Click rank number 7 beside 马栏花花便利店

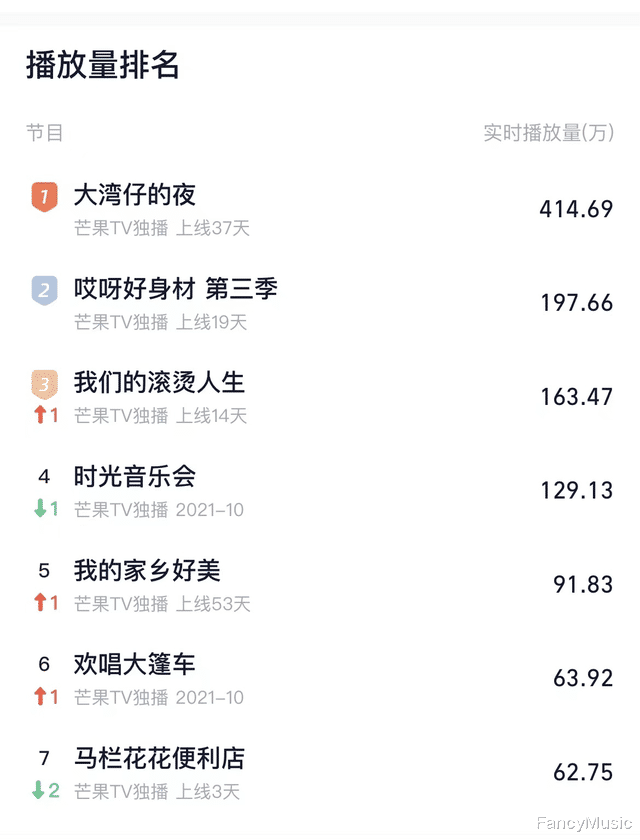click(x=44, y=759)
